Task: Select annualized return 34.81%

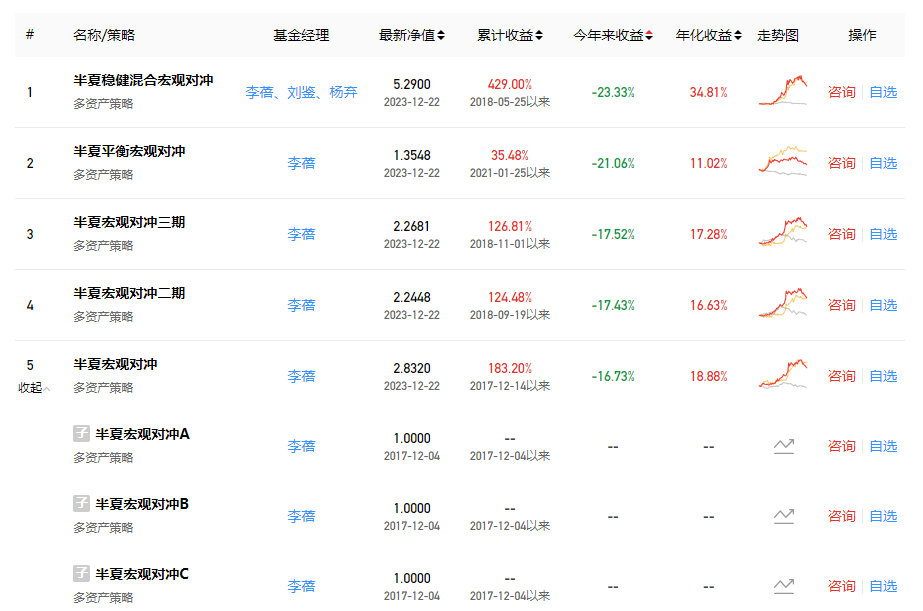Action: click(x=709, y=92)
